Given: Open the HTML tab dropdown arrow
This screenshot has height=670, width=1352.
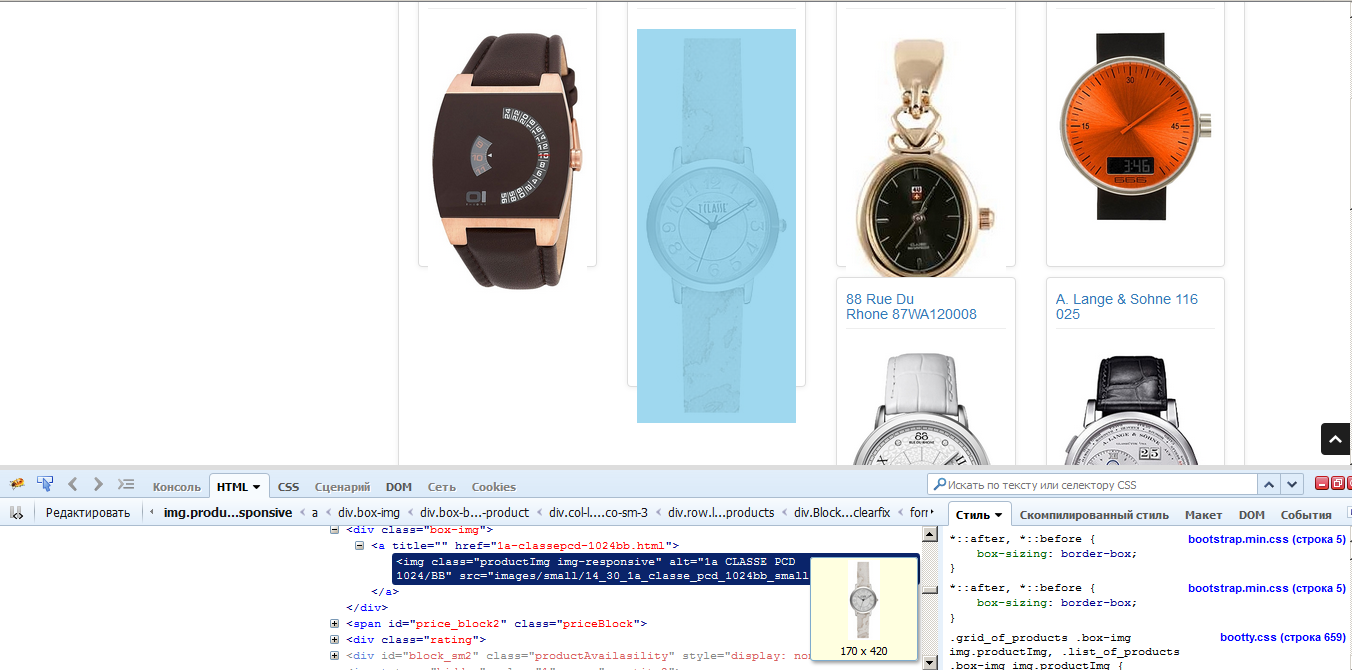Looking at the screenshot, I should pyautogui.click(x=256, y=487).
